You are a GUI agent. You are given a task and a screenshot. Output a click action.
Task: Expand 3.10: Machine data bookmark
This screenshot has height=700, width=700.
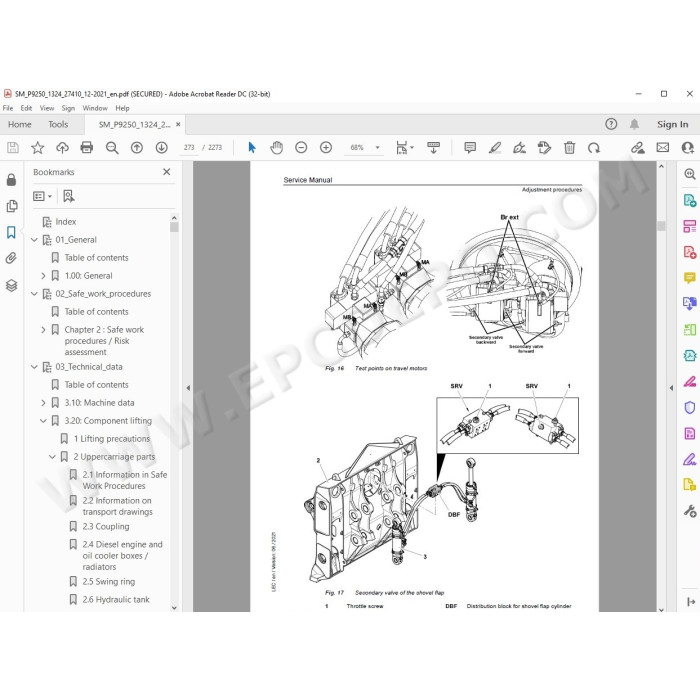[43, 403]
